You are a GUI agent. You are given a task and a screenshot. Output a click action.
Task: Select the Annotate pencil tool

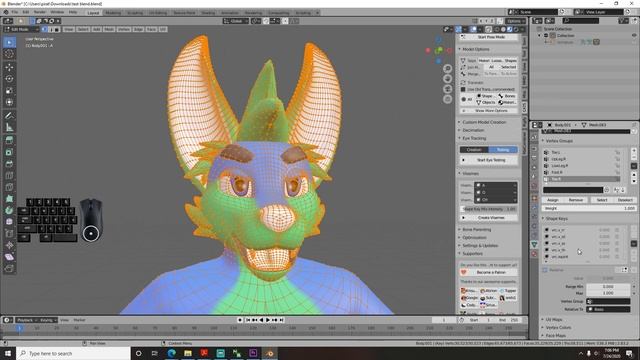9,116
